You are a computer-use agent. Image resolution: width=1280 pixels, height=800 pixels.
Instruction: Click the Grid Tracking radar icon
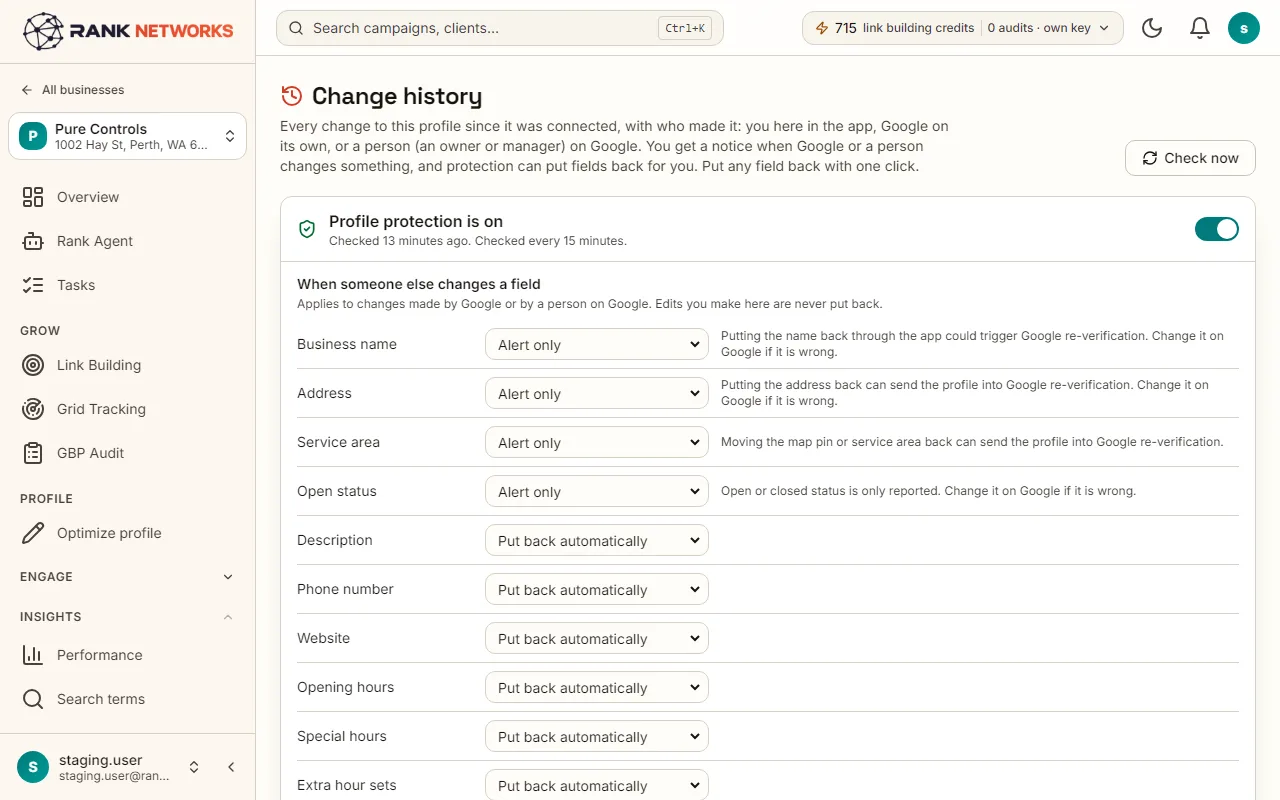[33, 409]
